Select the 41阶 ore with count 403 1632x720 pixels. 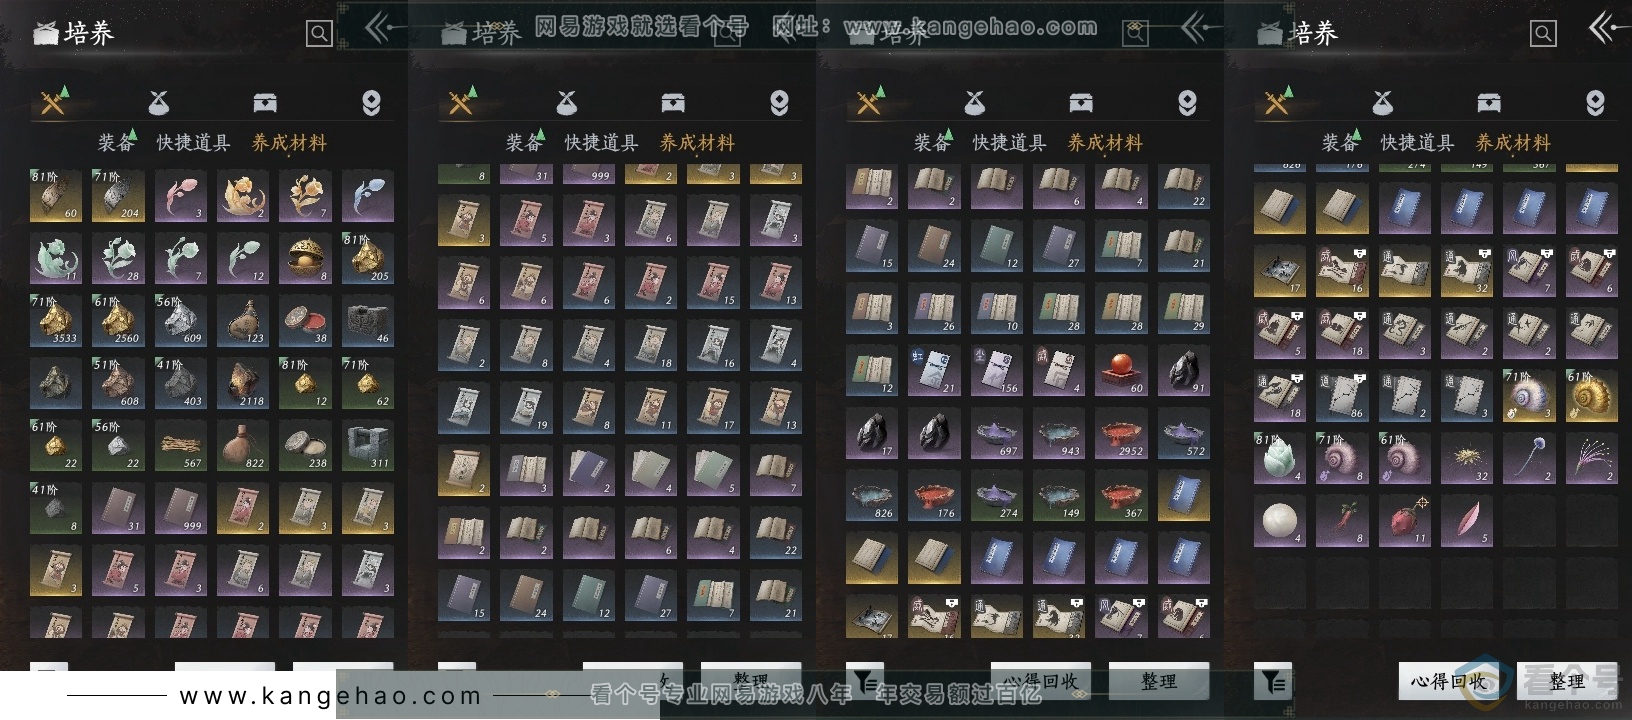click(180, 383)
